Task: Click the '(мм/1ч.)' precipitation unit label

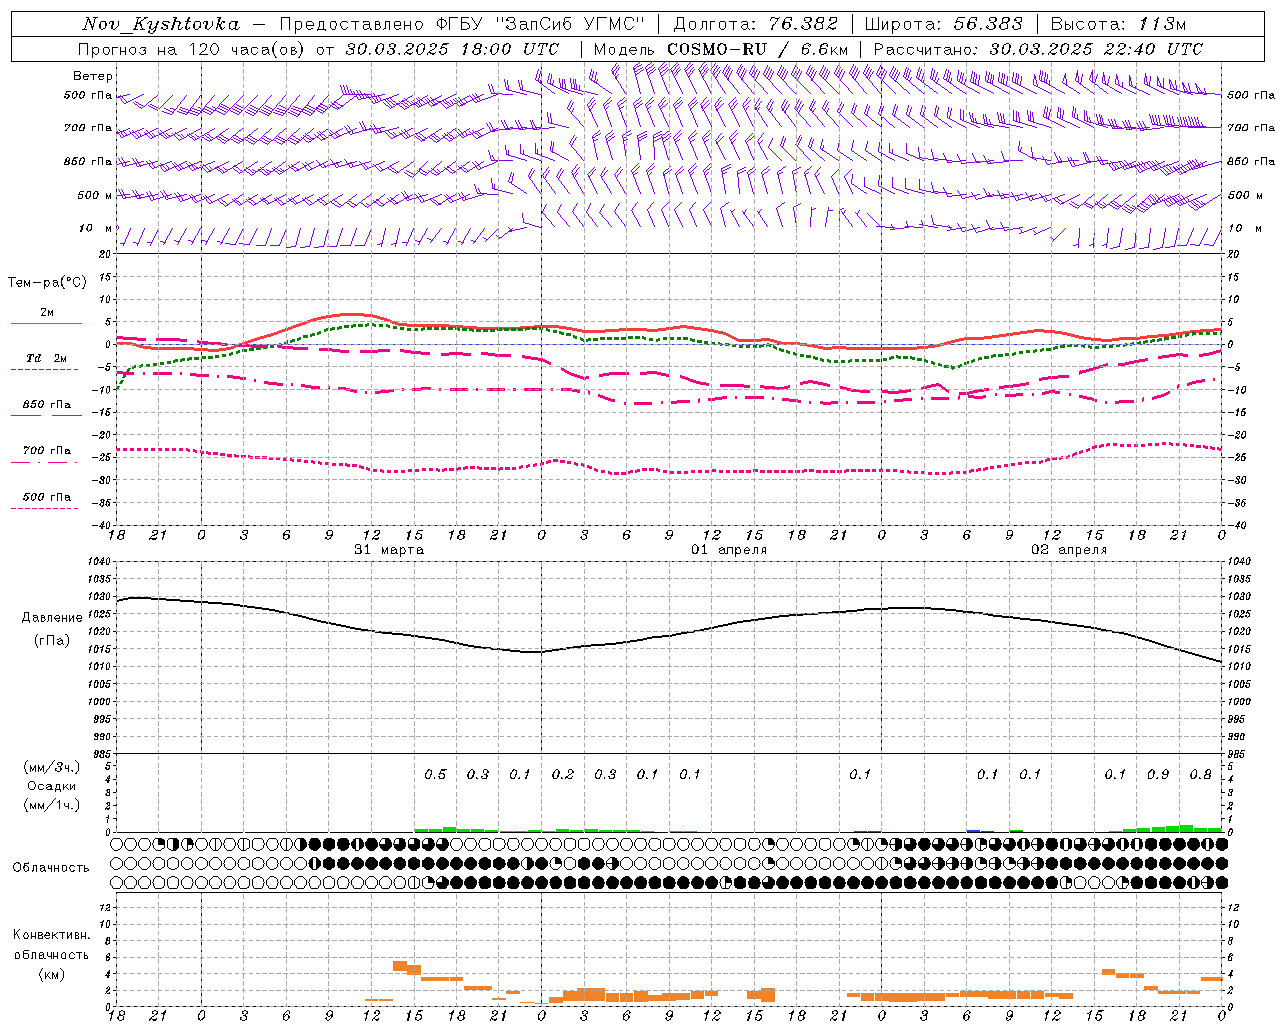Action: [52, 805]
